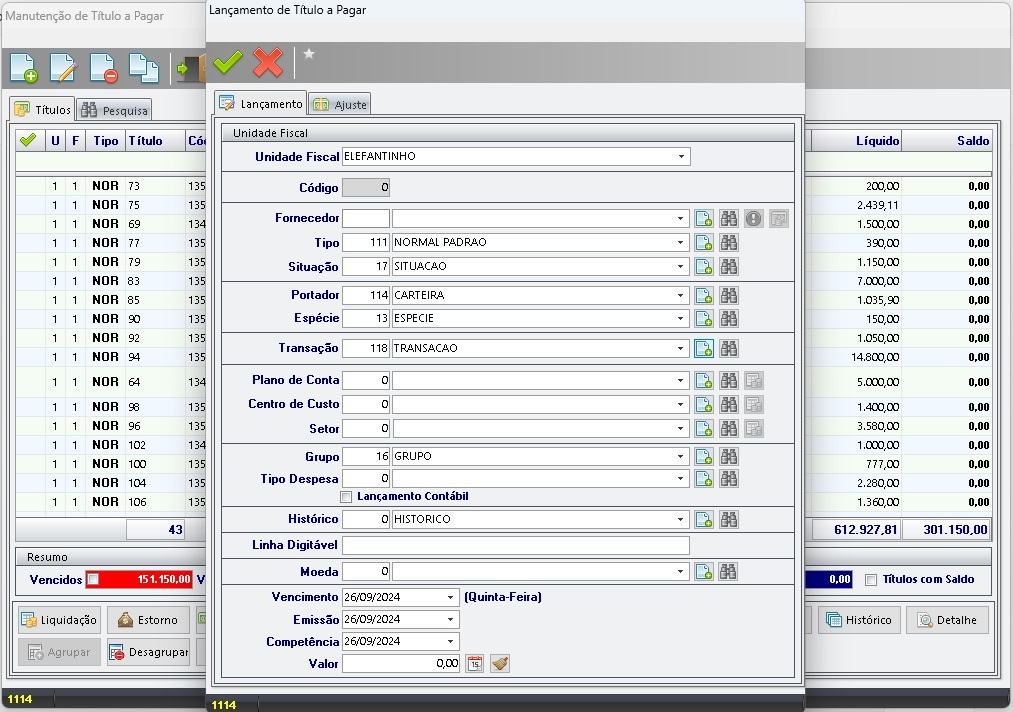
Task: Expand the Unidade Fiscal dropdown
Action: [x=681, y=157]
